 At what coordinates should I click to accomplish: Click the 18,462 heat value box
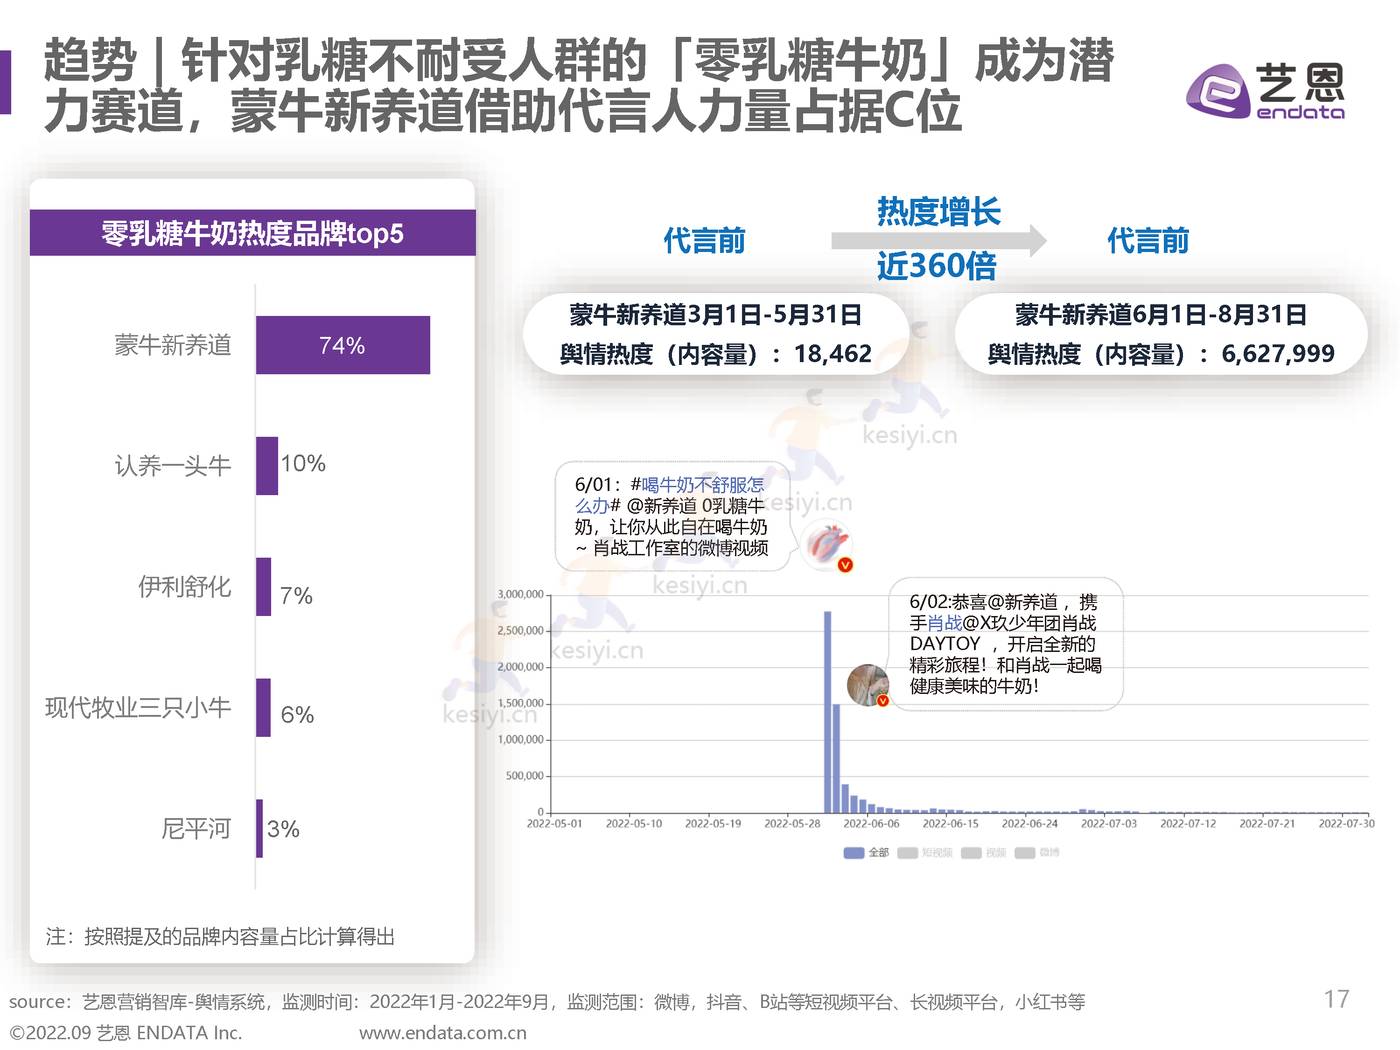715,334
